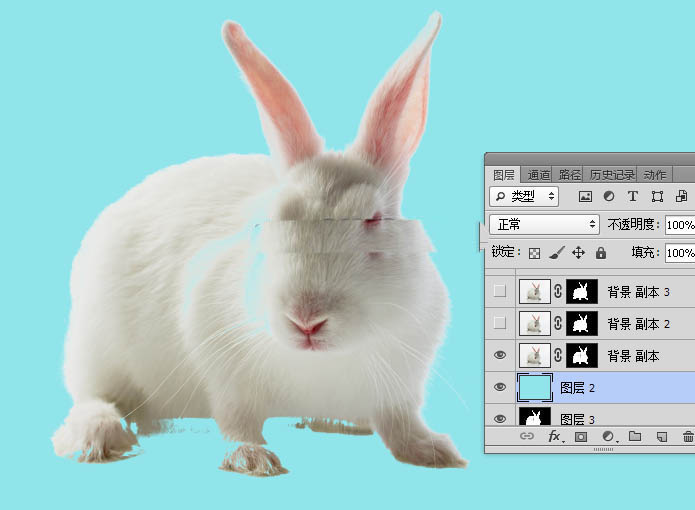Click the link layers icon
The image size is (695, 510).
coord(527,436)
